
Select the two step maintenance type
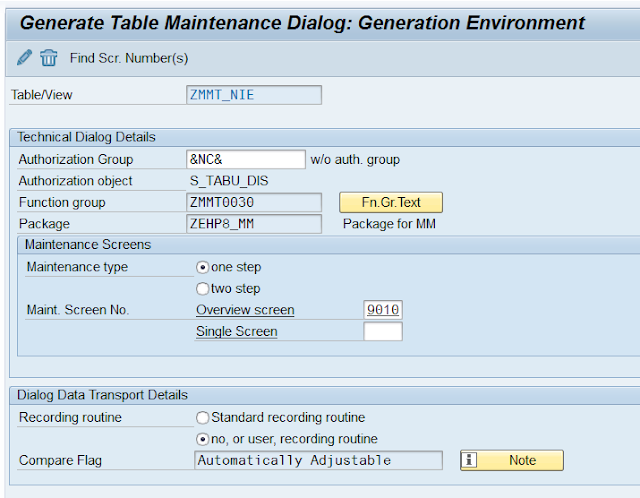coord(202,289)
